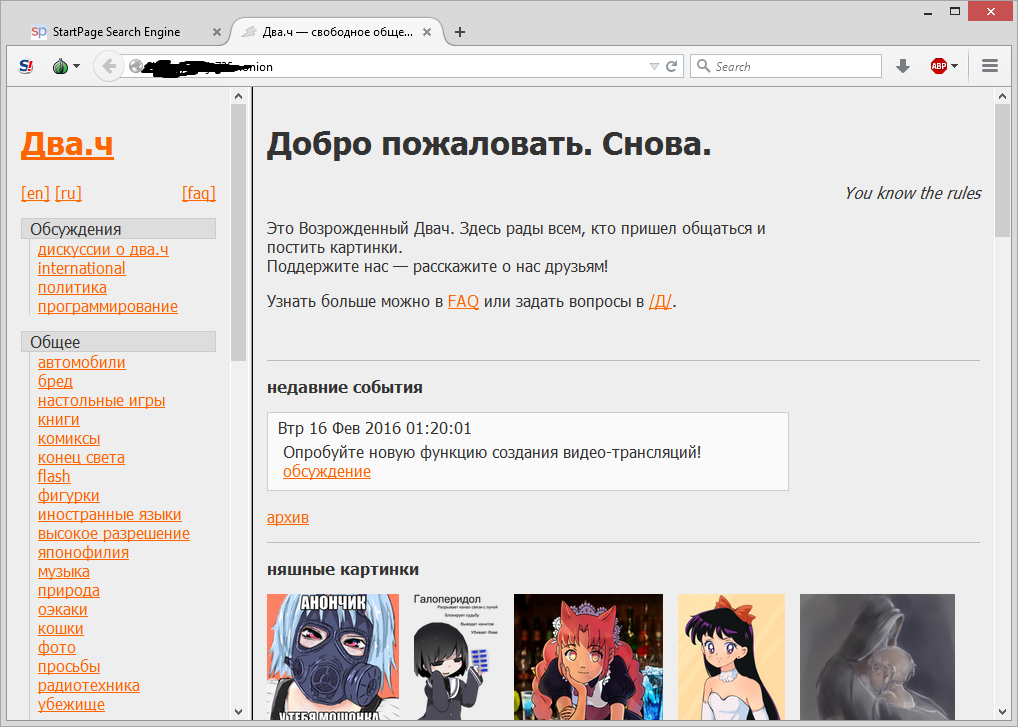The width and height of the screenshot is (1018, 727).
Task: Open the red bow girl thumbnail
Action: [x=731, y=657]
